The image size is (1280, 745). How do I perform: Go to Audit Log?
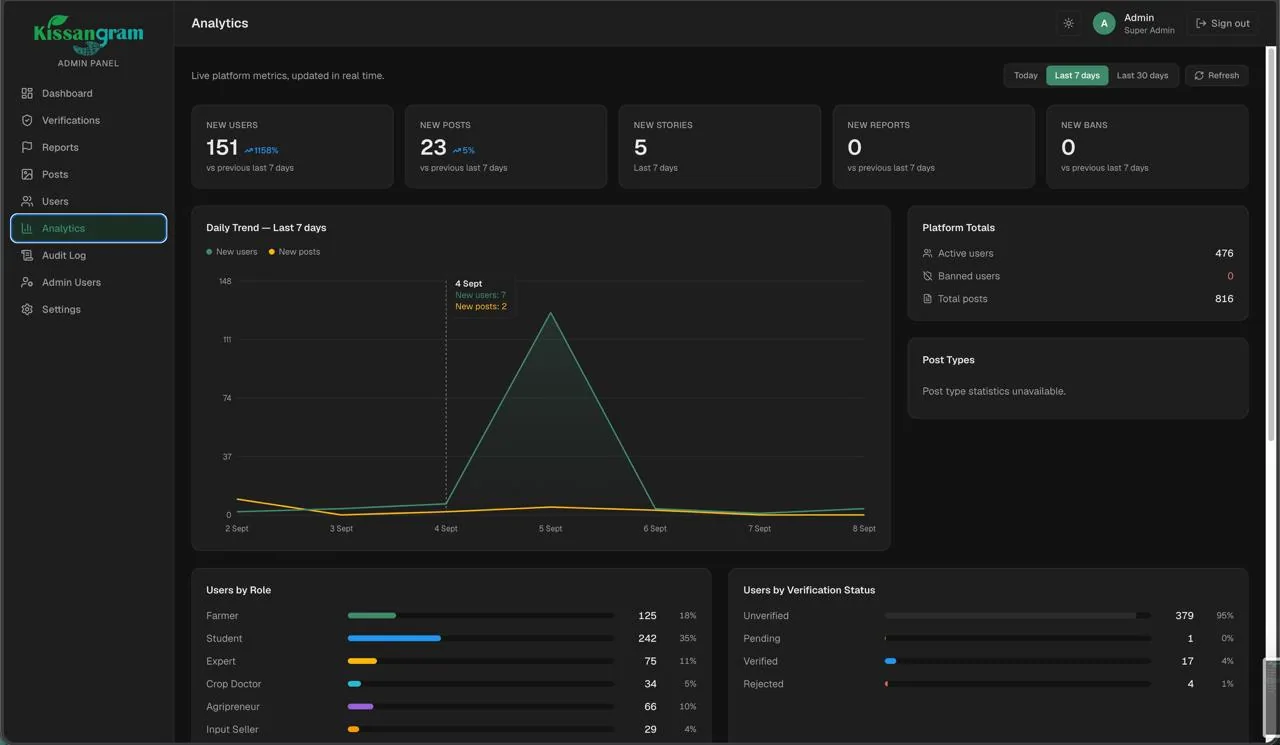tap(88, 255)
